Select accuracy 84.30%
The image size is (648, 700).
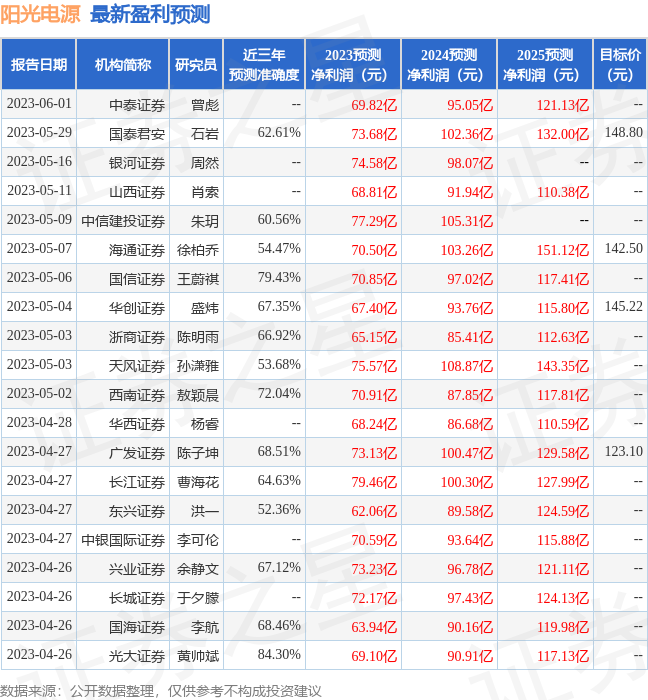coord(279,655)
